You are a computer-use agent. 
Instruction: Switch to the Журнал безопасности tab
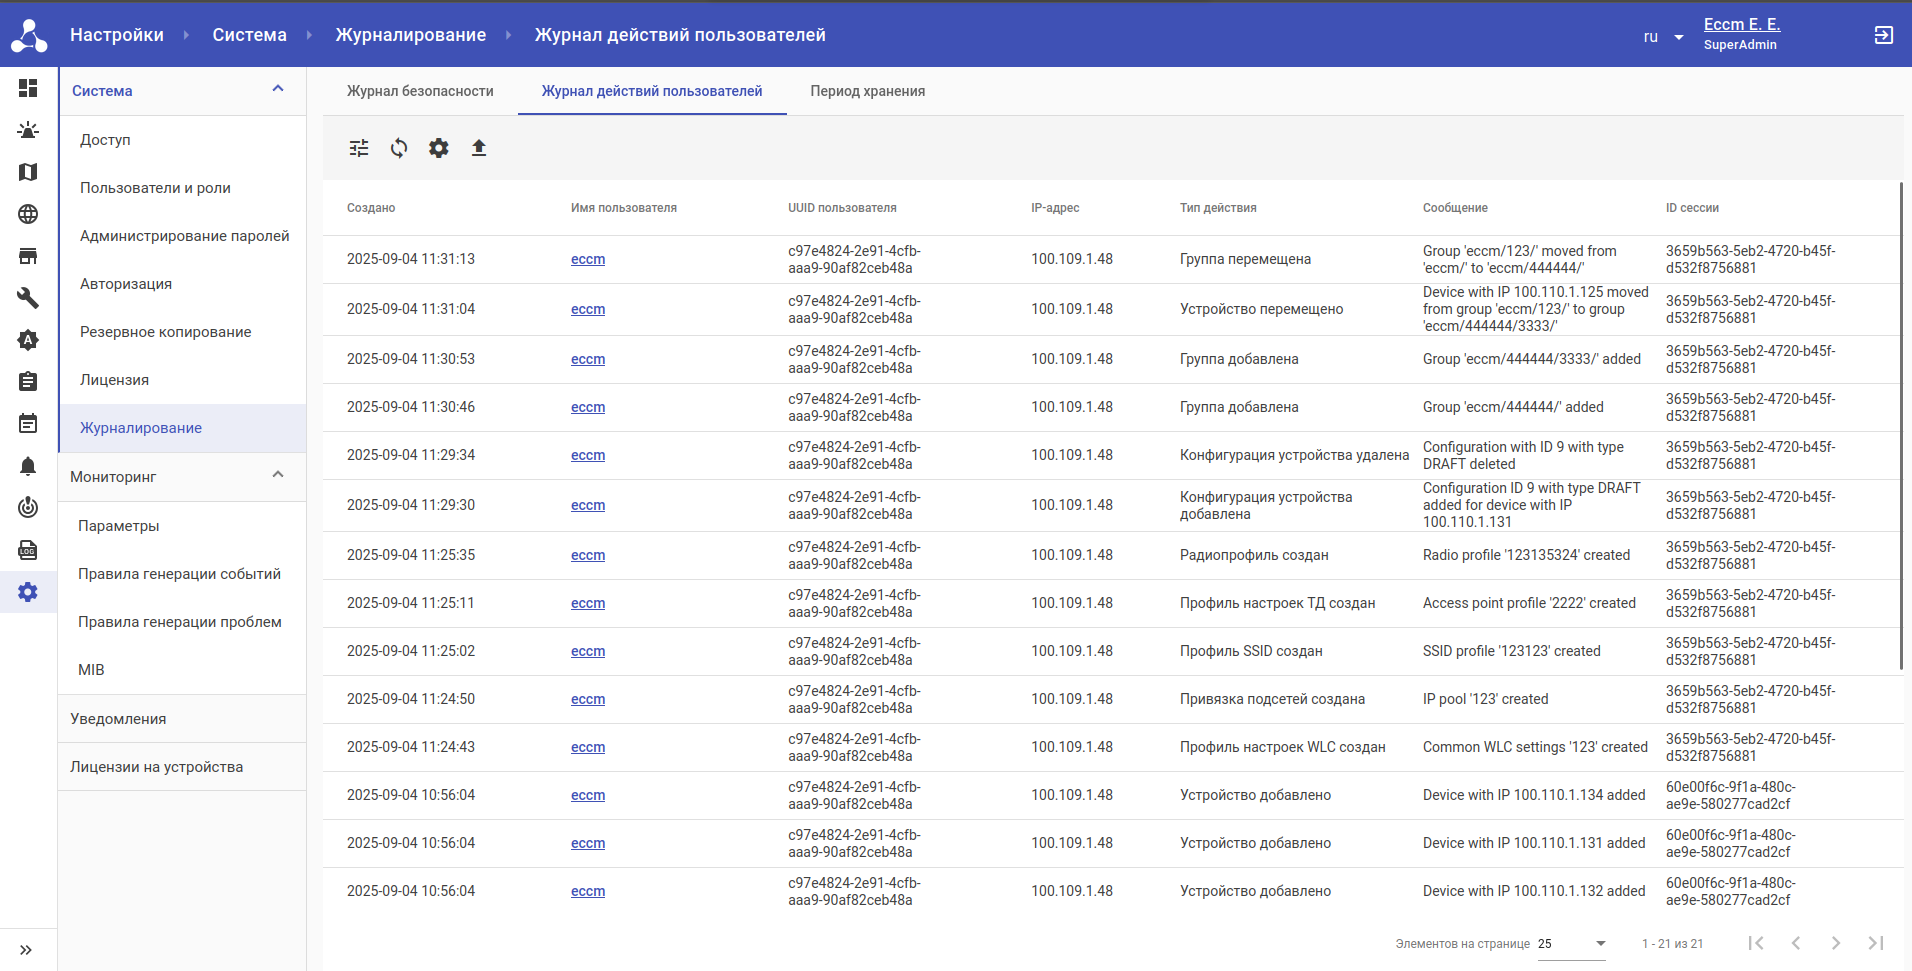[x=420, y=91]
